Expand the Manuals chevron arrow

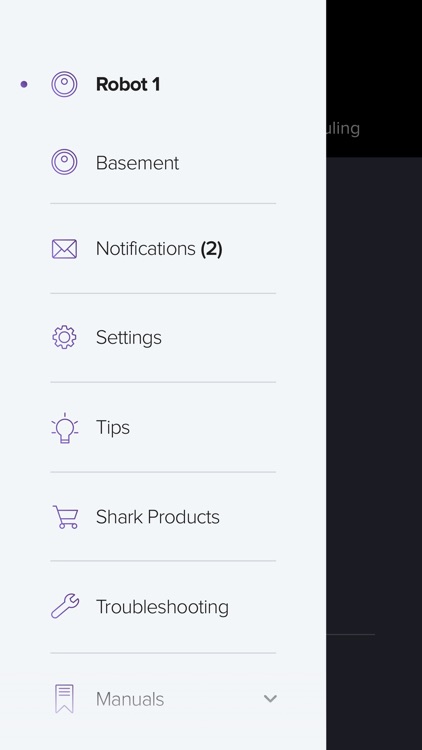(270, 699)
